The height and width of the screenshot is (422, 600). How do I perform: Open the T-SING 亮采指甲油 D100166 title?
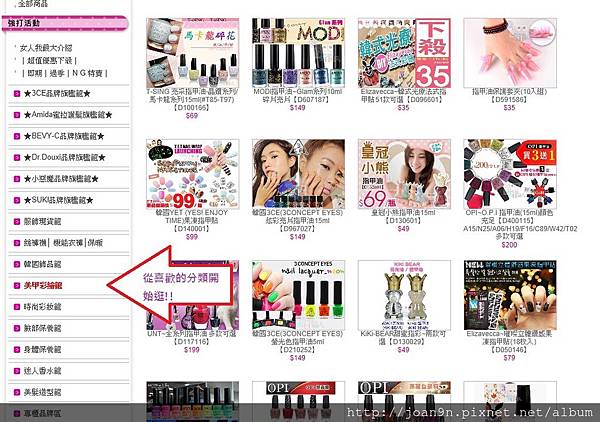tap(192, 99)
